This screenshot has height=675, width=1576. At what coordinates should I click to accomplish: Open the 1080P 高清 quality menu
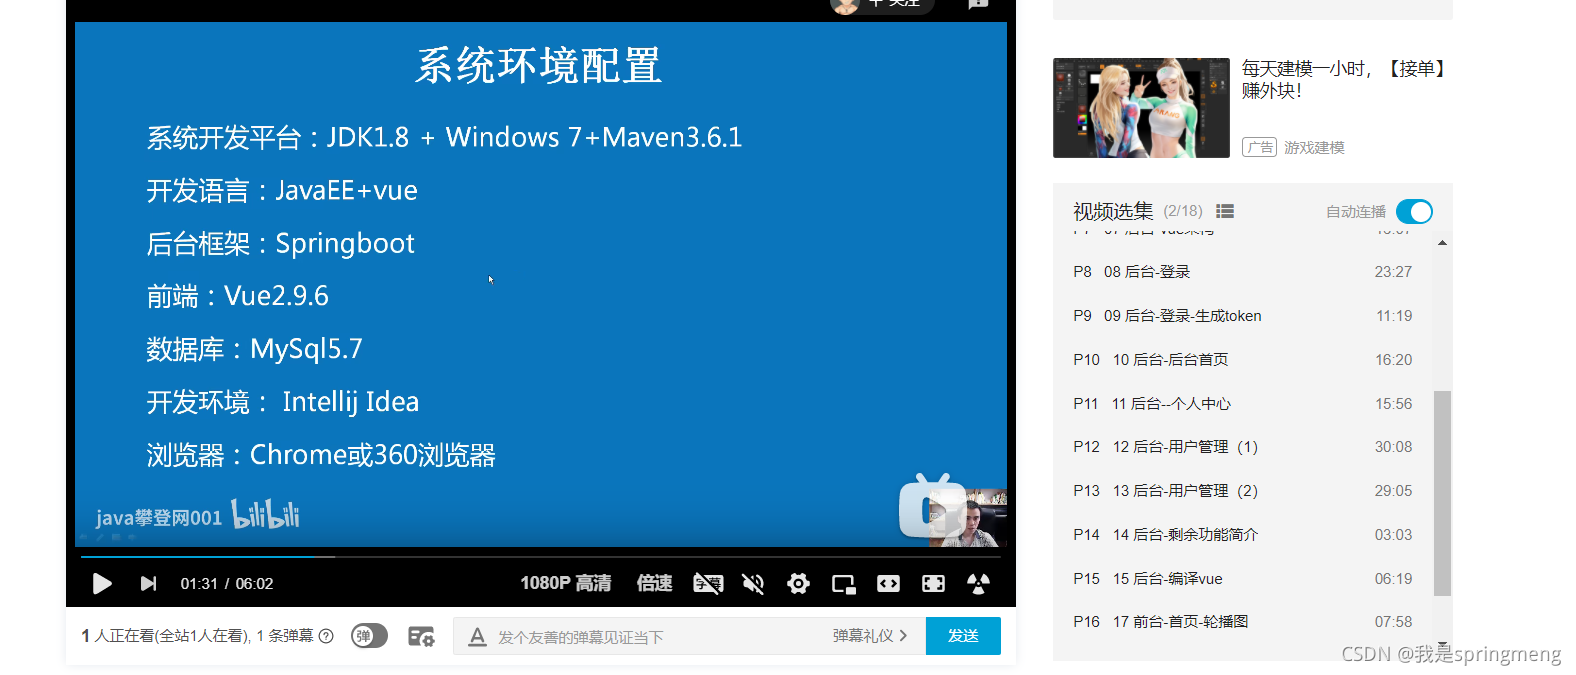[x=565, y=583]
